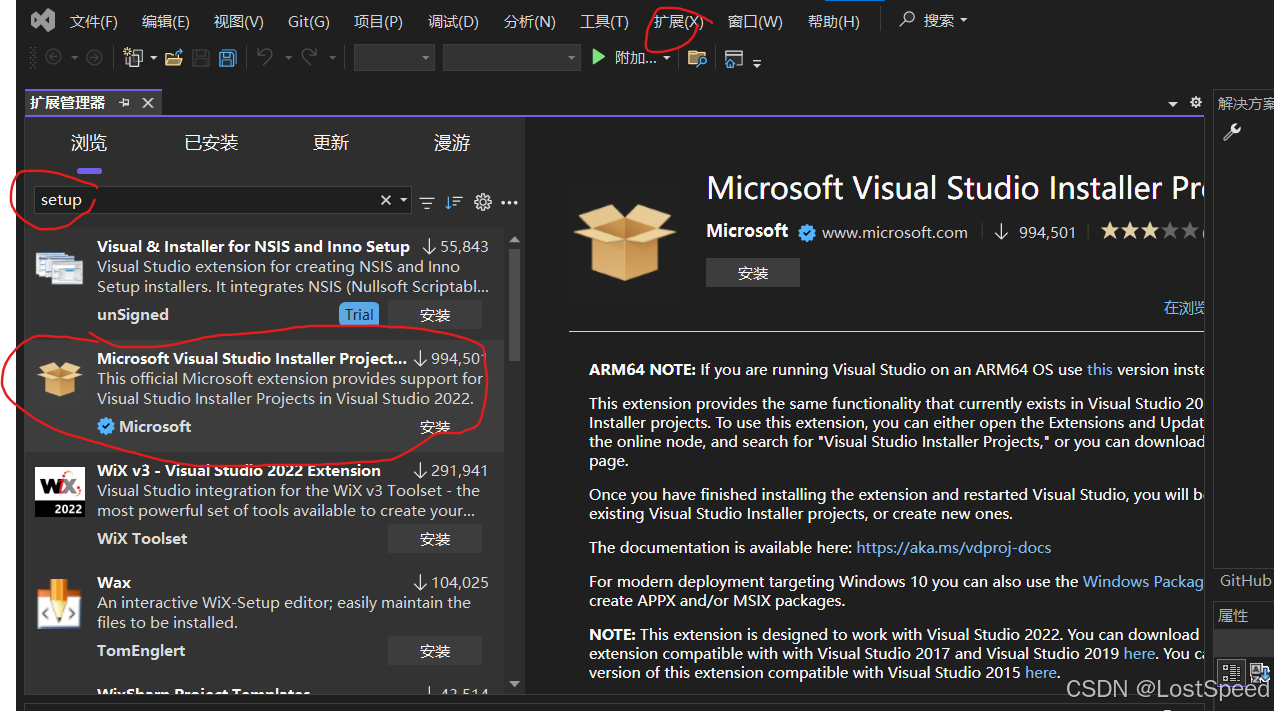
Task: Install the Wax extension
Action: pos(435,651)
